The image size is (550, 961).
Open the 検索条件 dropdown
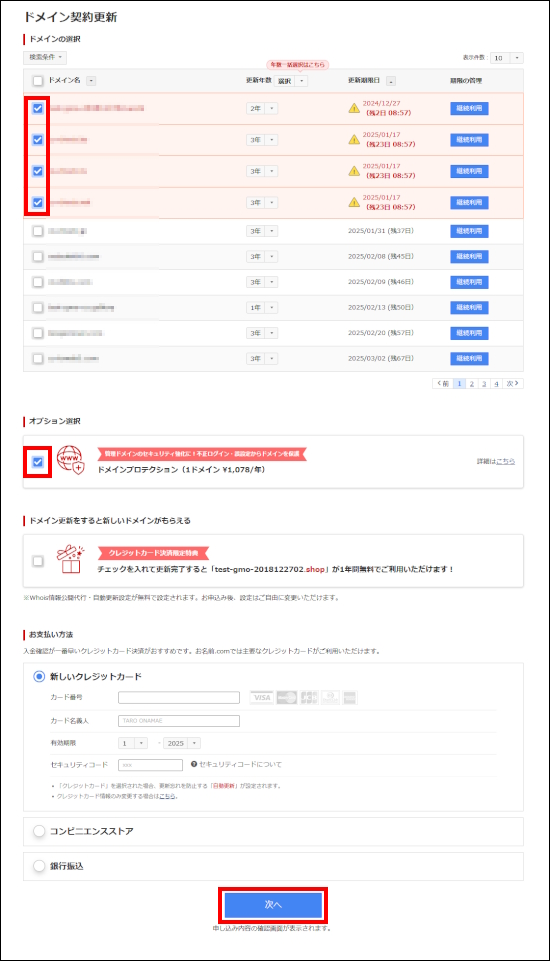pyautogui.click(x=45, y=57)
